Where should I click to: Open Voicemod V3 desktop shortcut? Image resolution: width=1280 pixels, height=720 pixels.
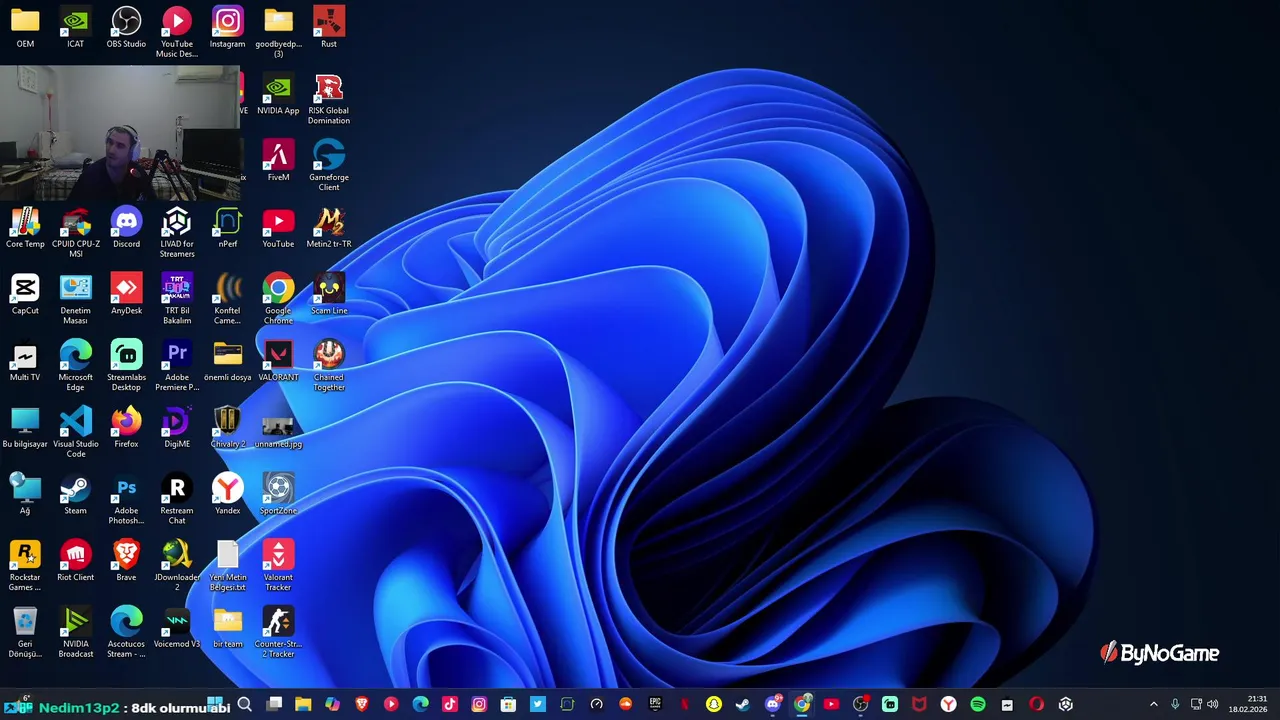(x=177, y=627)
